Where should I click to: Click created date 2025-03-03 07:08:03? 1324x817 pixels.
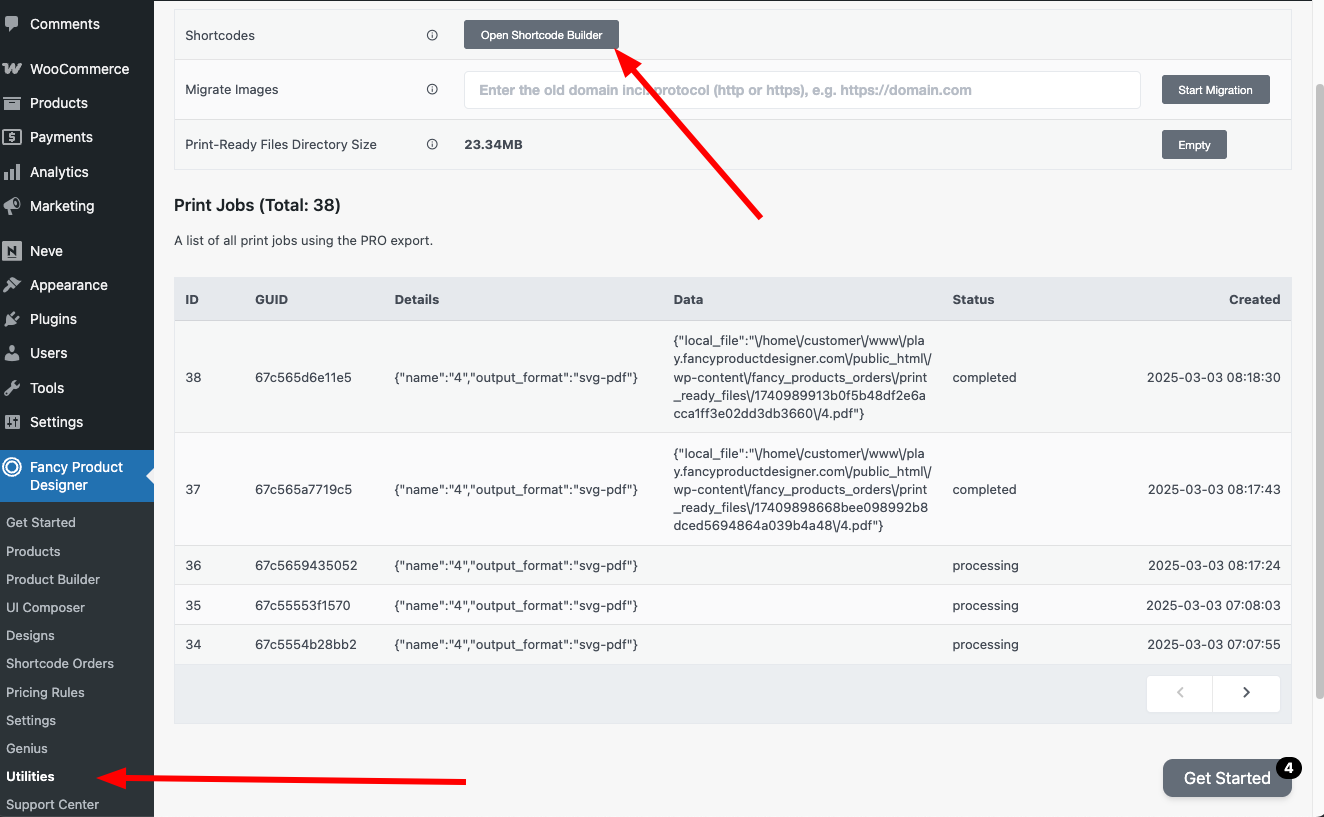[1213, 605]
